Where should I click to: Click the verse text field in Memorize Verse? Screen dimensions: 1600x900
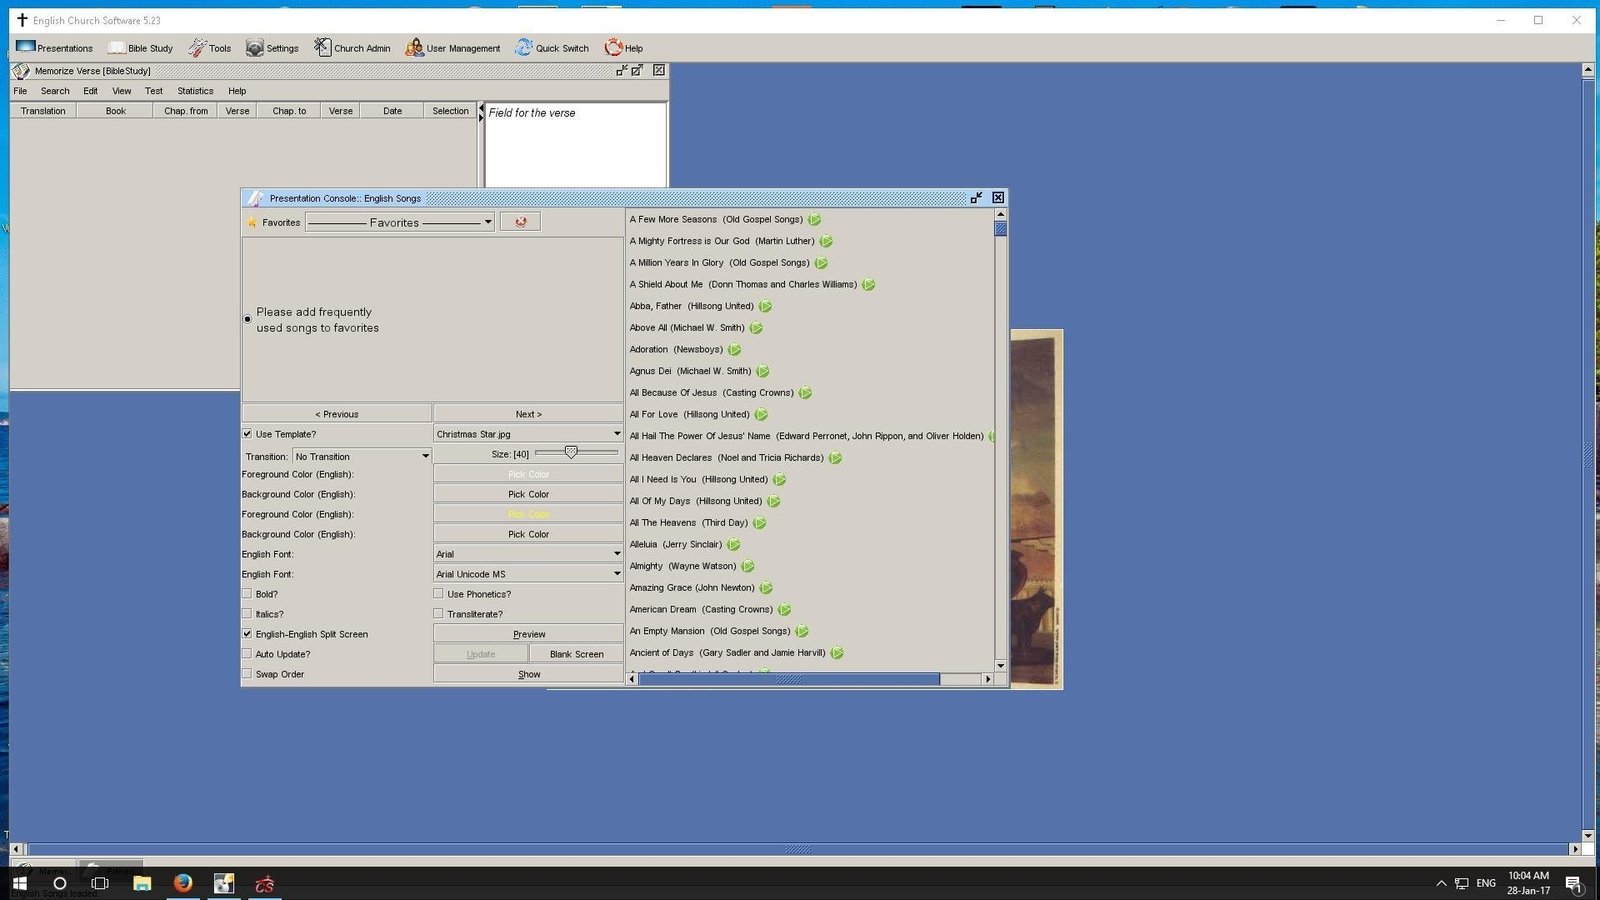click(575, 145)
